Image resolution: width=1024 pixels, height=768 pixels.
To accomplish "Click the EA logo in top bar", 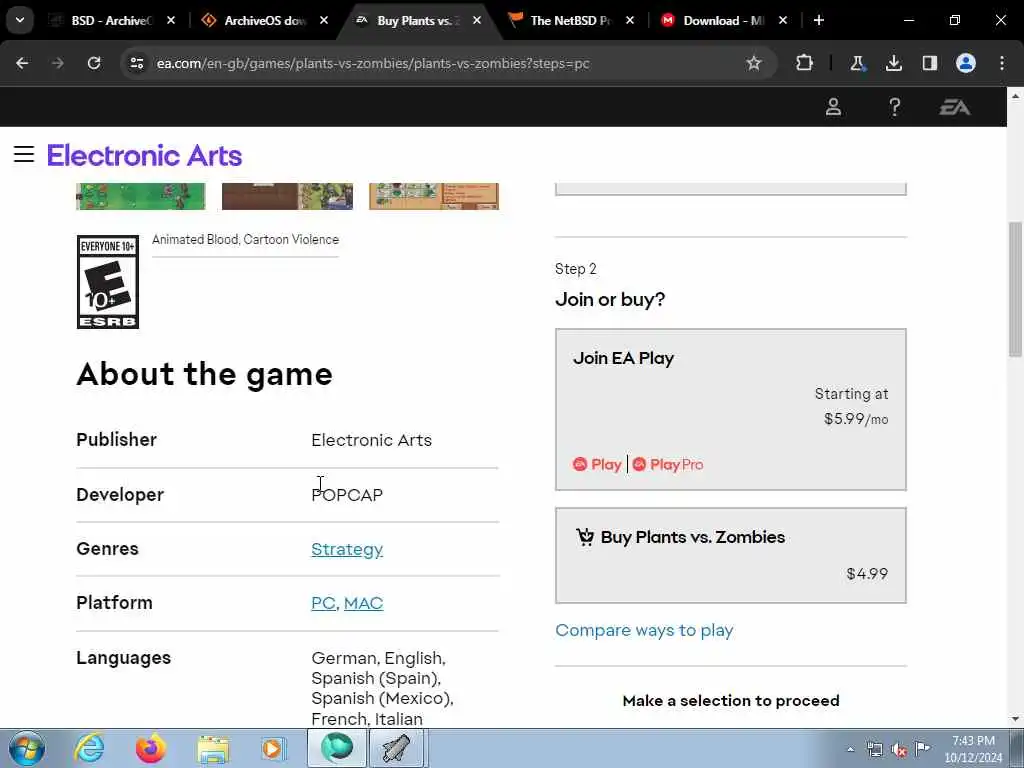I will coord(955,107).
